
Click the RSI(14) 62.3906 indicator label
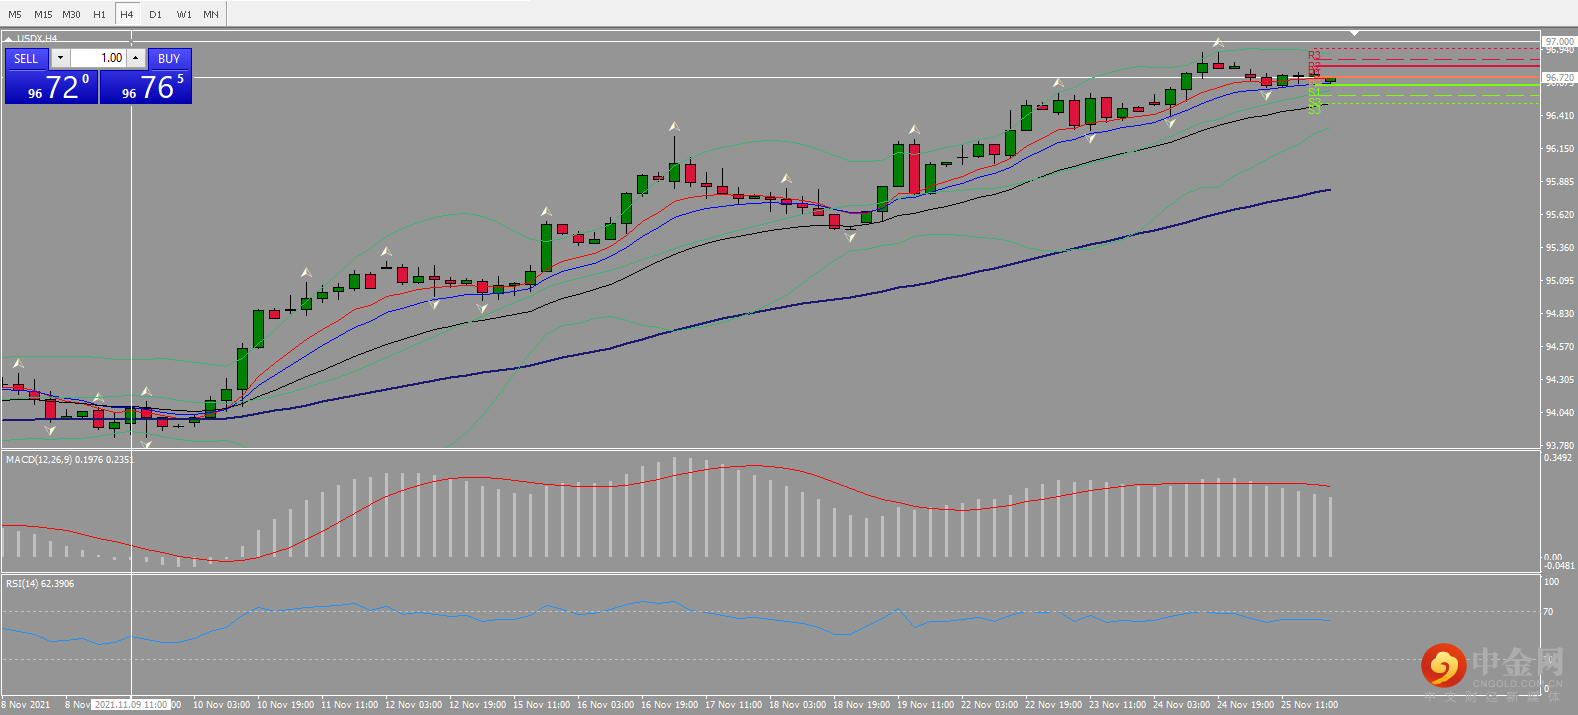click(40, 583)
